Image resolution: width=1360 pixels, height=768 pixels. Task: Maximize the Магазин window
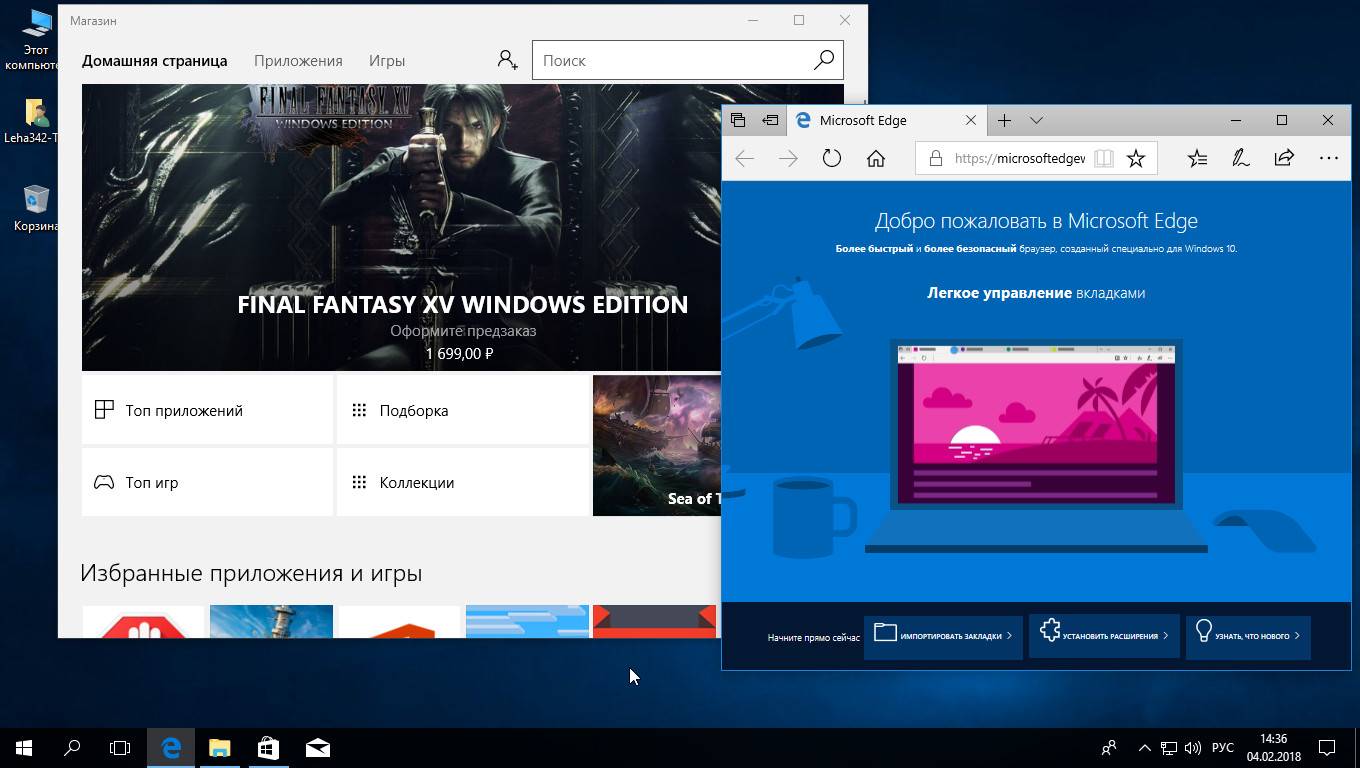pos(799,20)
